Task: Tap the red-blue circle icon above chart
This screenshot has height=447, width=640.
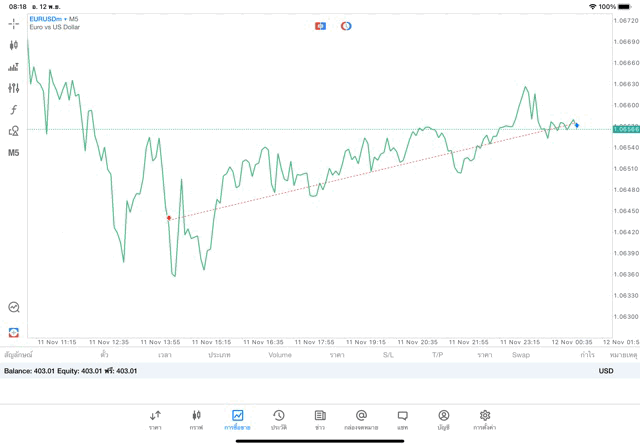Action: point(346,26)
